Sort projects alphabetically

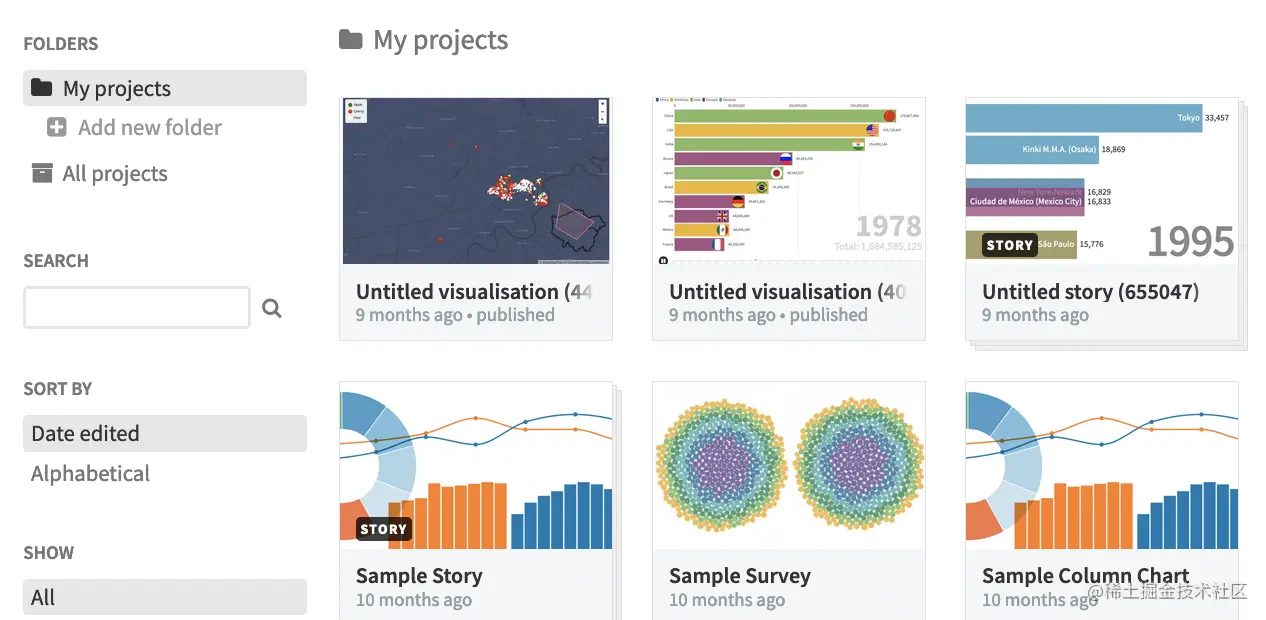coord(90,474)
